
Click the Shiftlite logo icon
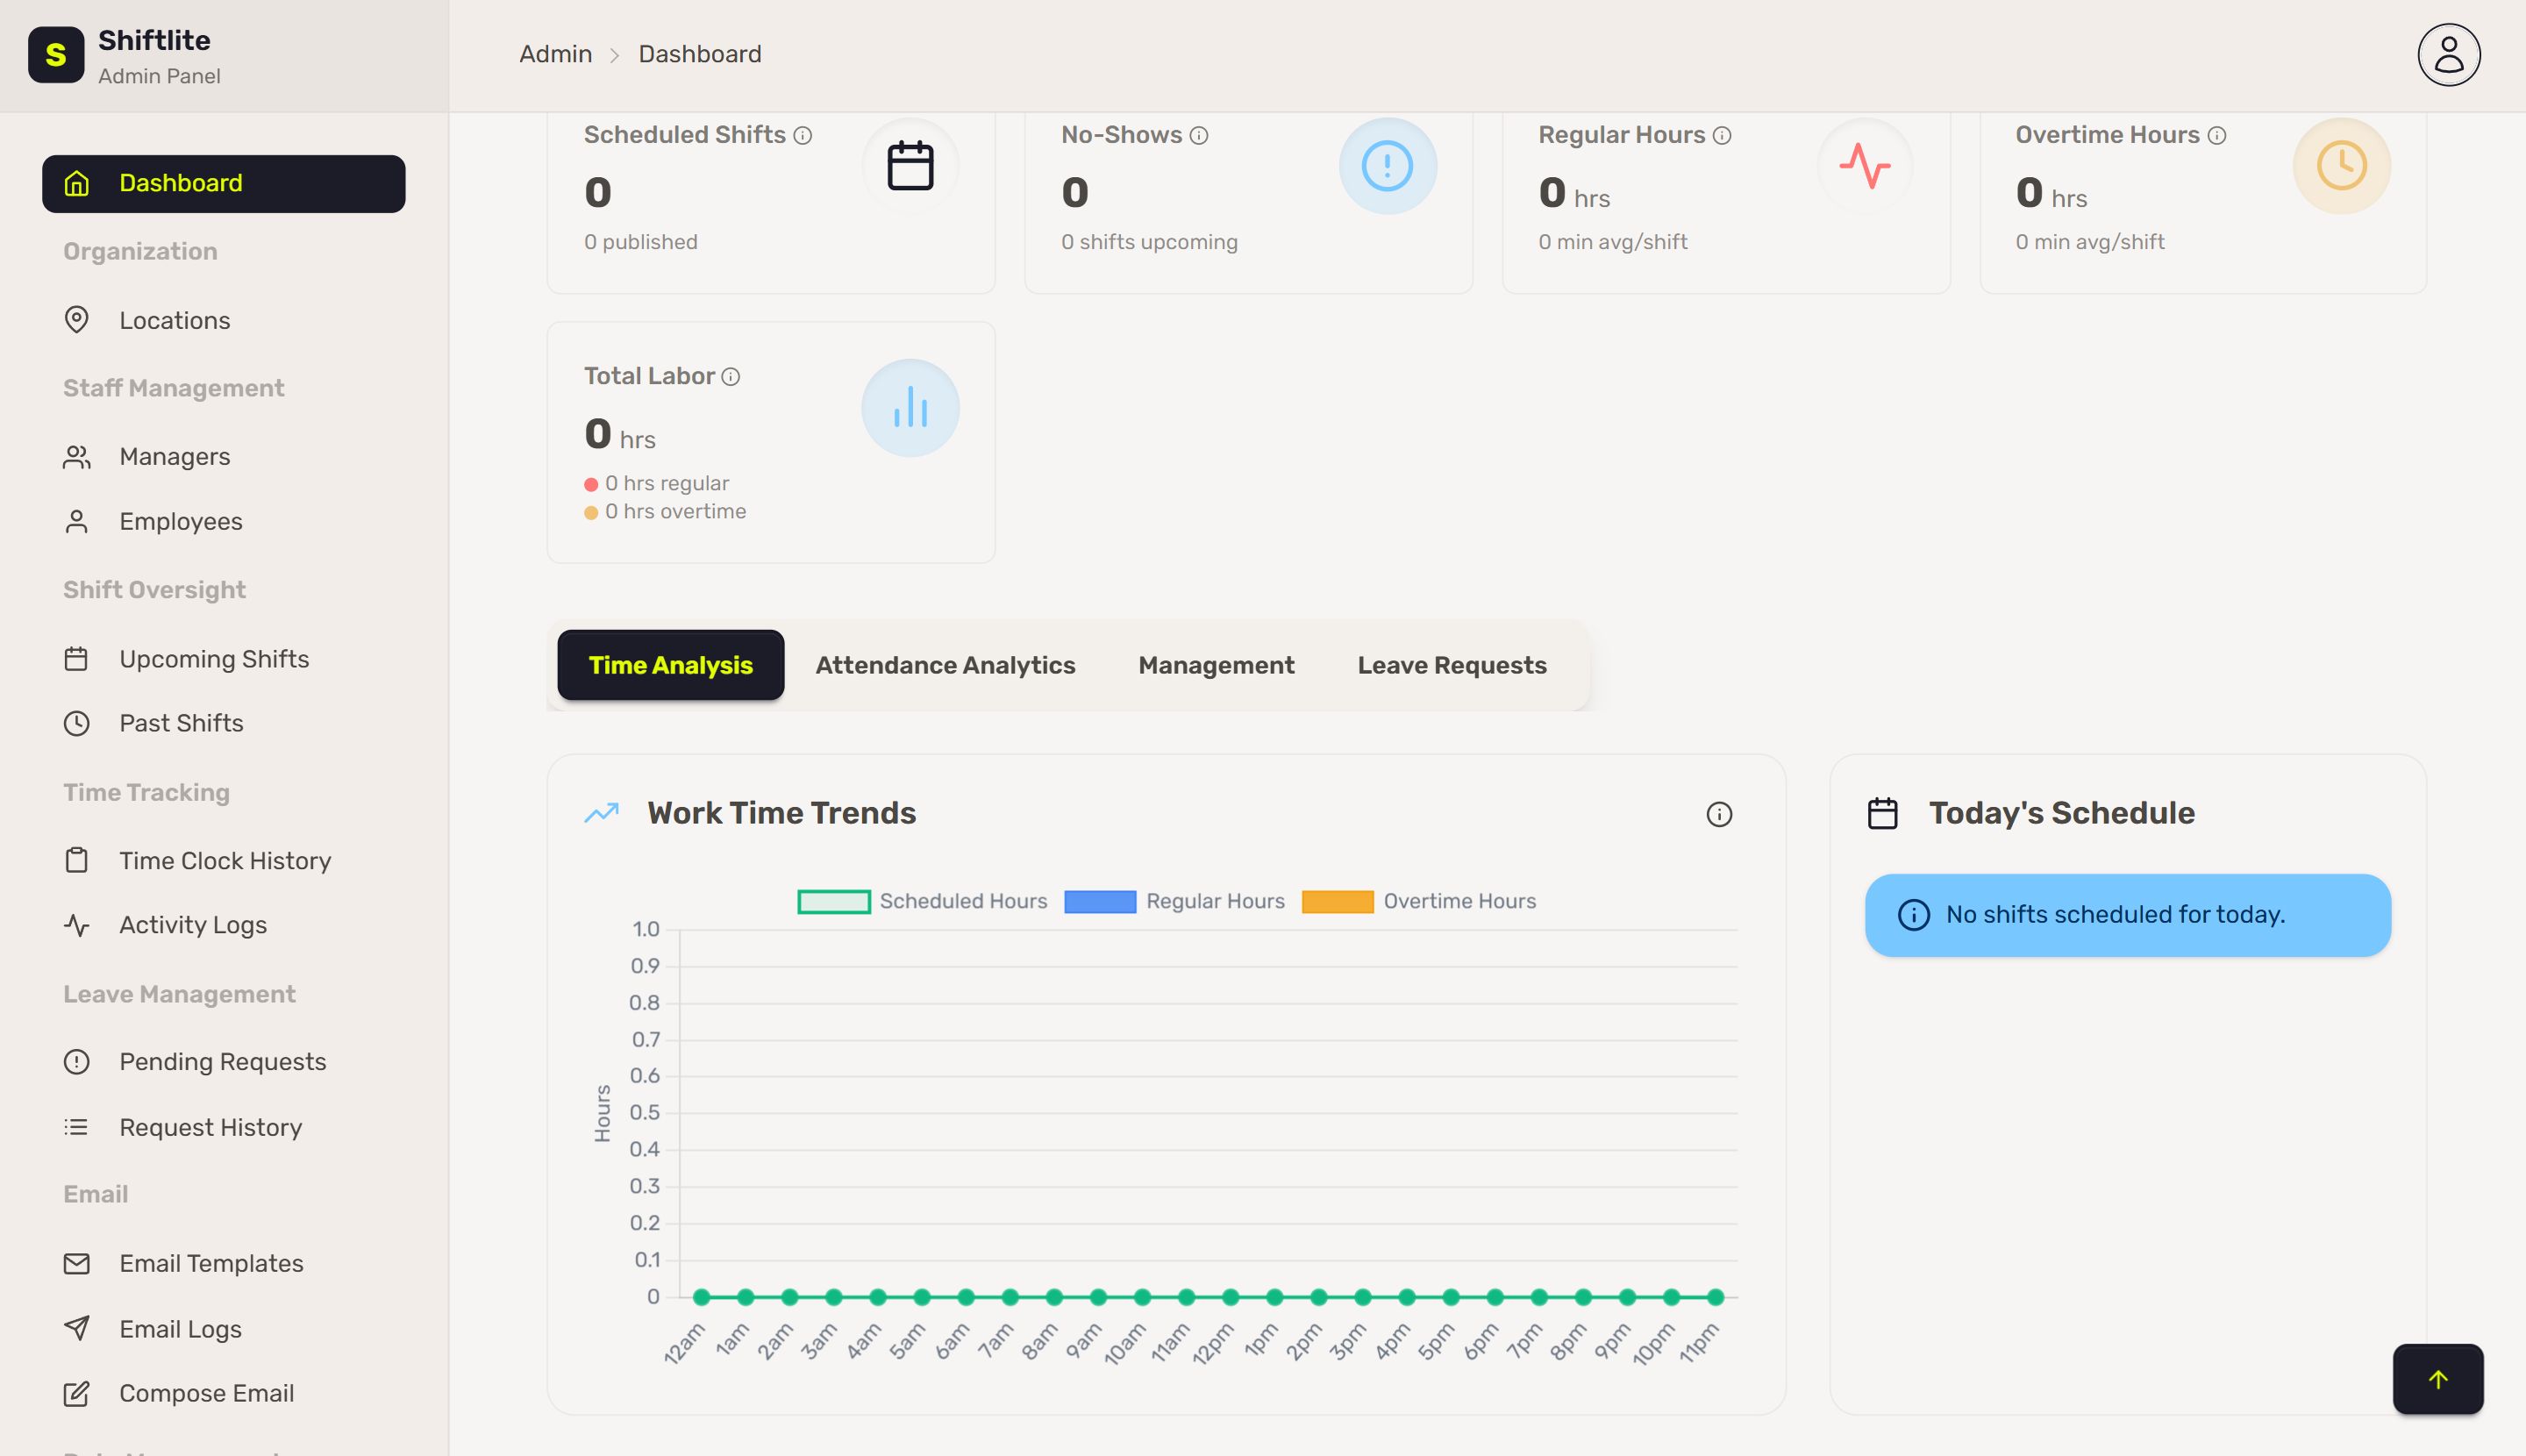click(56, 54)
